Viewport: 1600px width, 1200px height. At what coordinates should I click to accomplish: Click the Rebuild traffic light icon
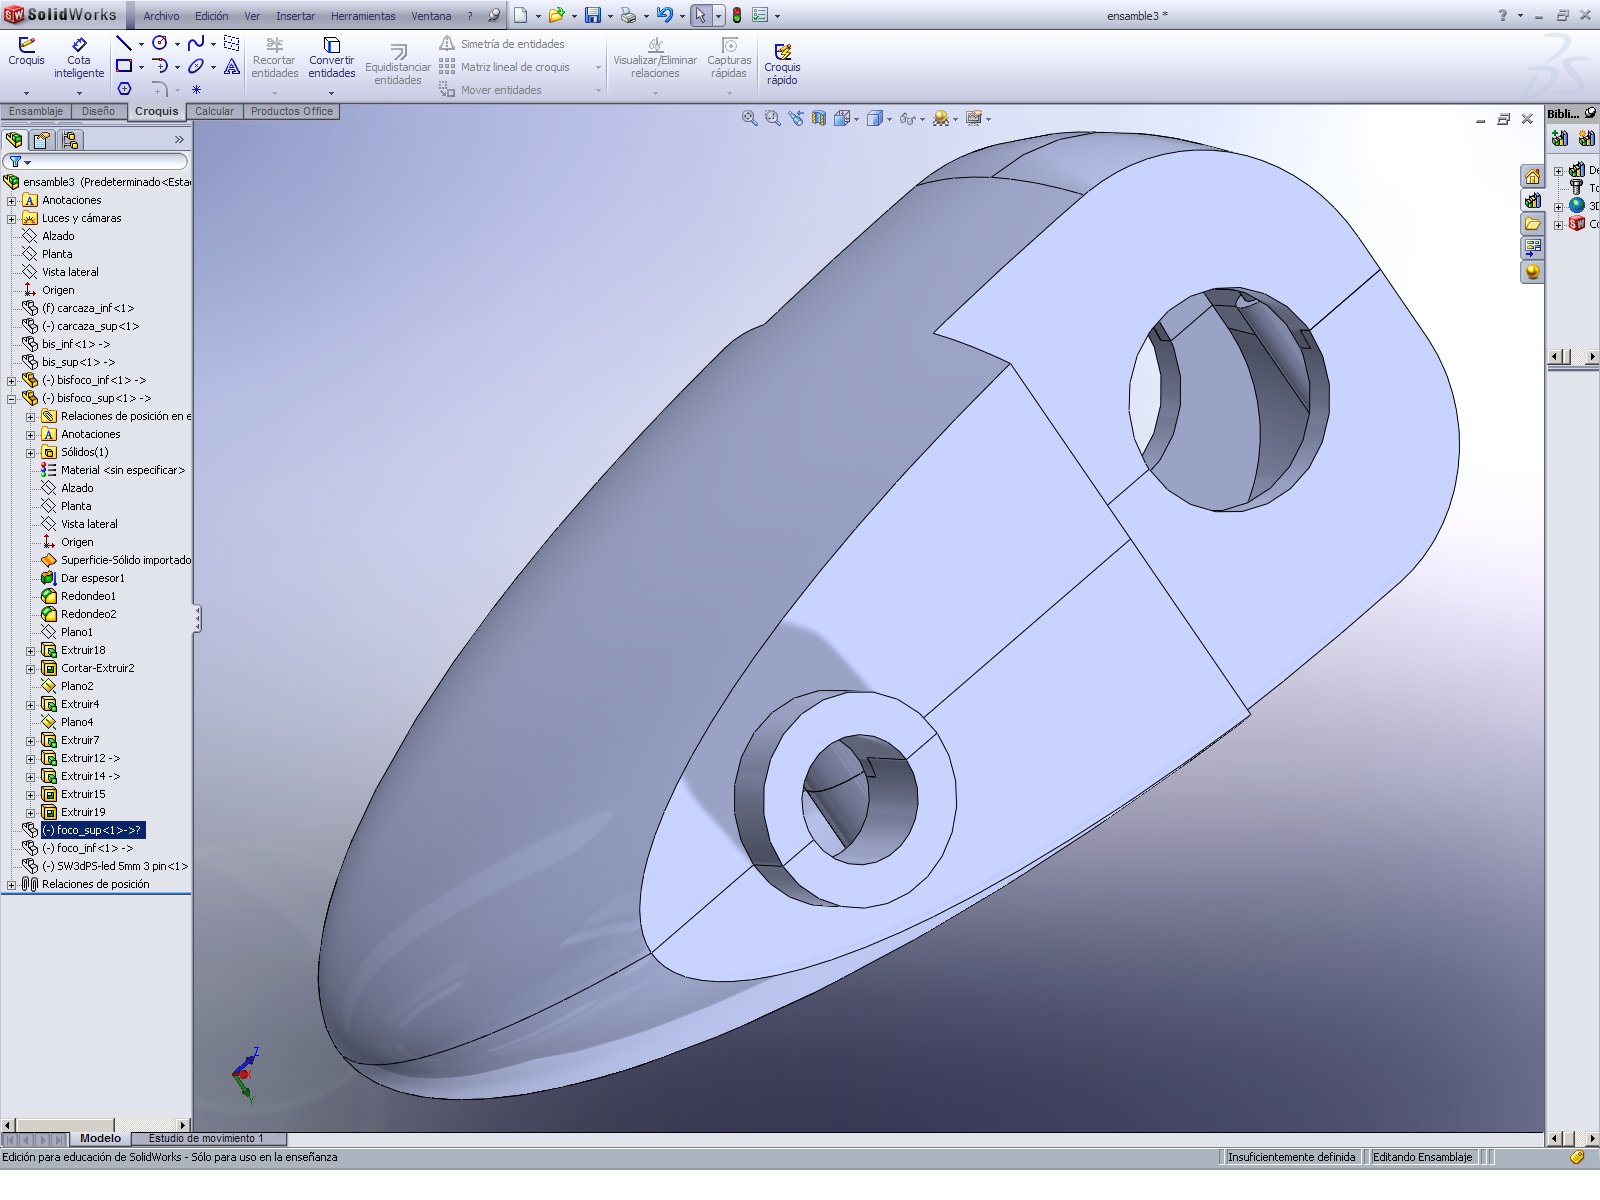pos(737,15)
